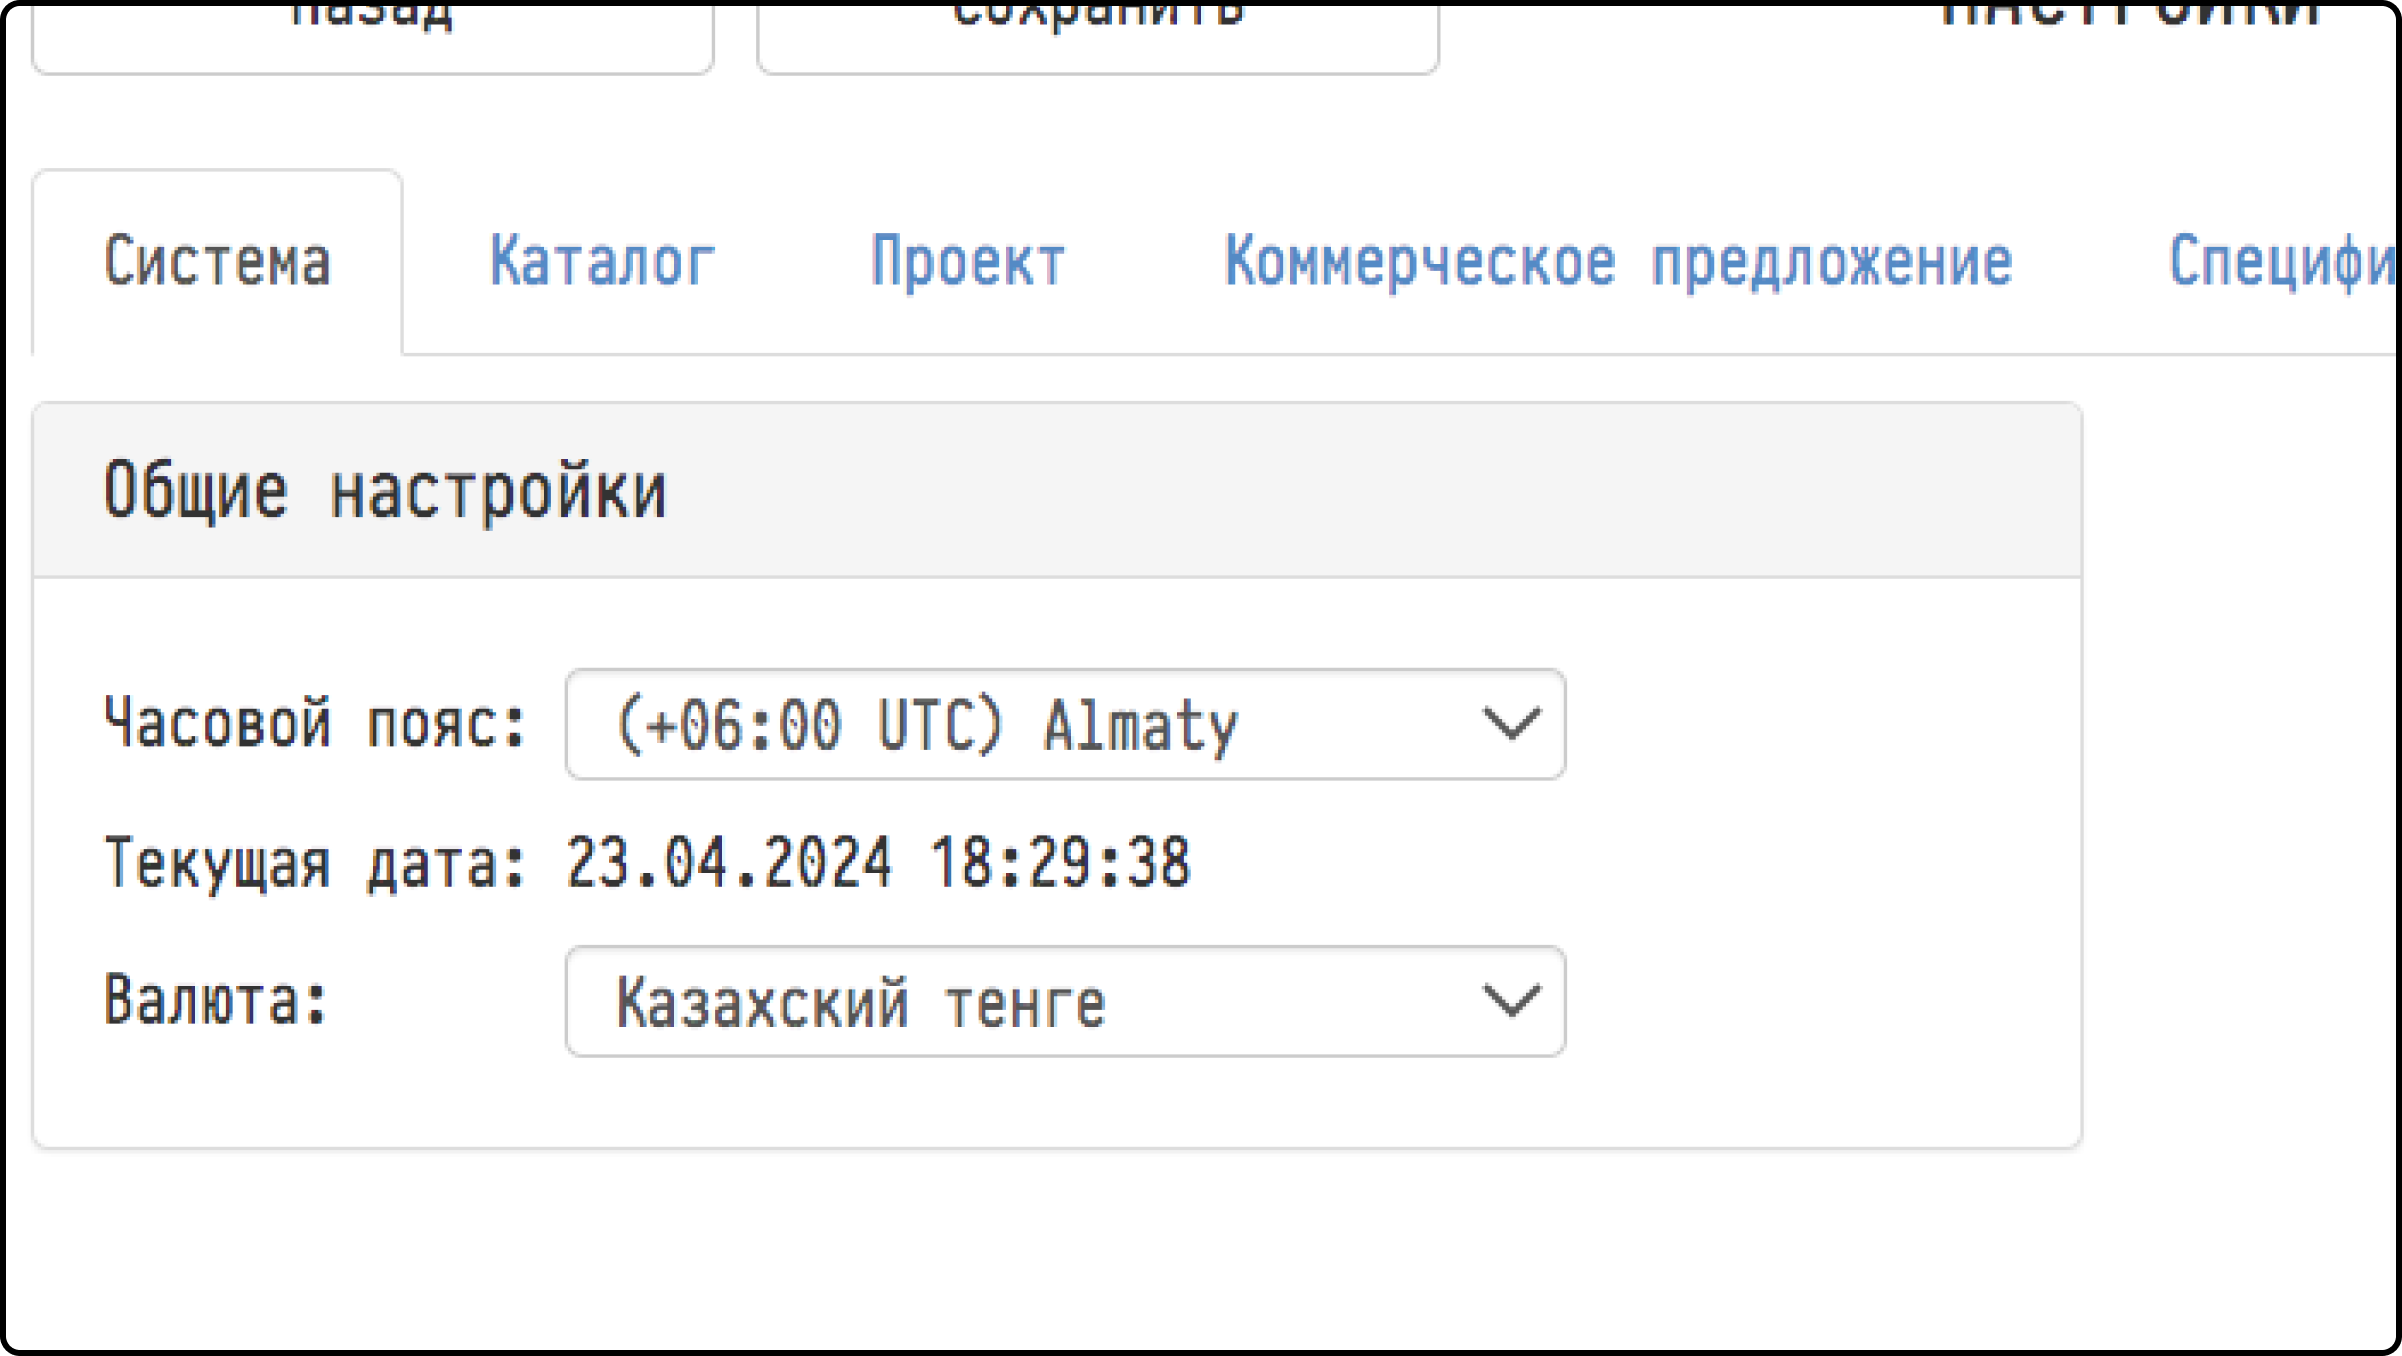
Task: Click the Назад button
Action: tap(372, 30)
